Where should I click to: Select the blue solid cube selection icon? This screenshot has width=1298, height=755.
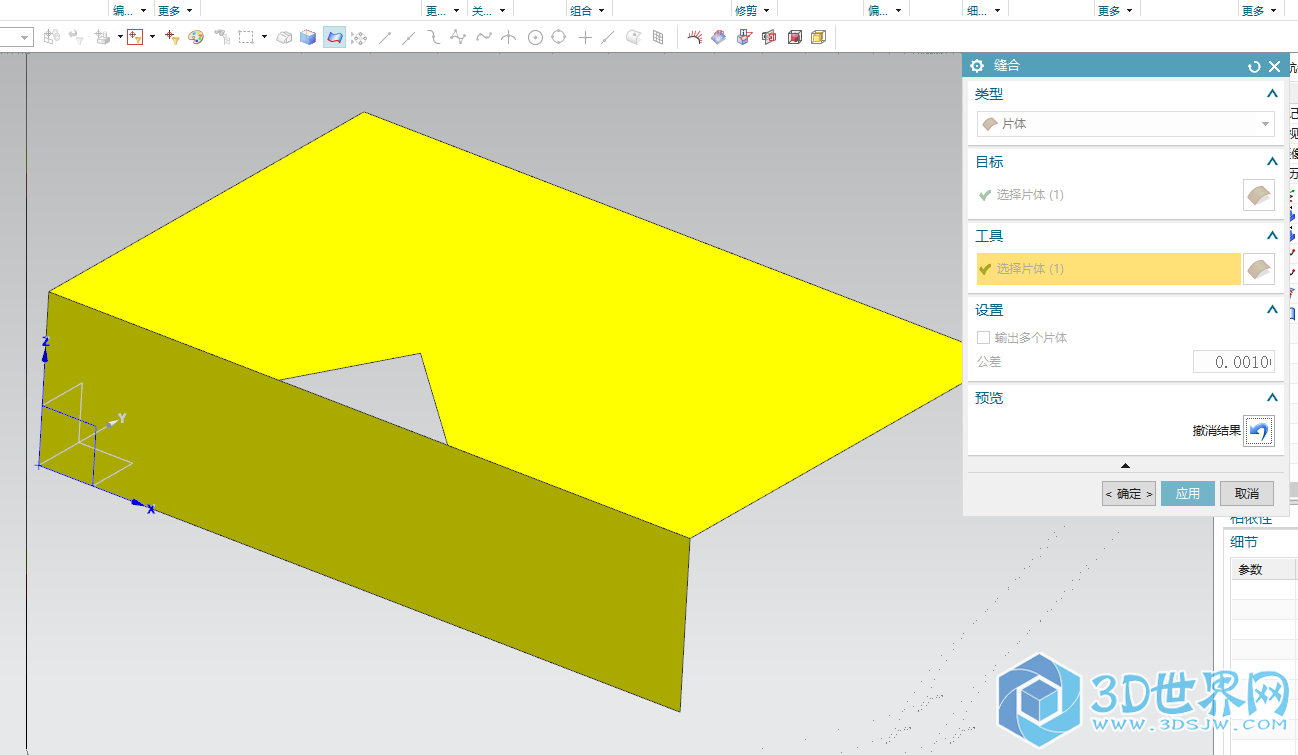pyautogui.click(x=308, y=37)
